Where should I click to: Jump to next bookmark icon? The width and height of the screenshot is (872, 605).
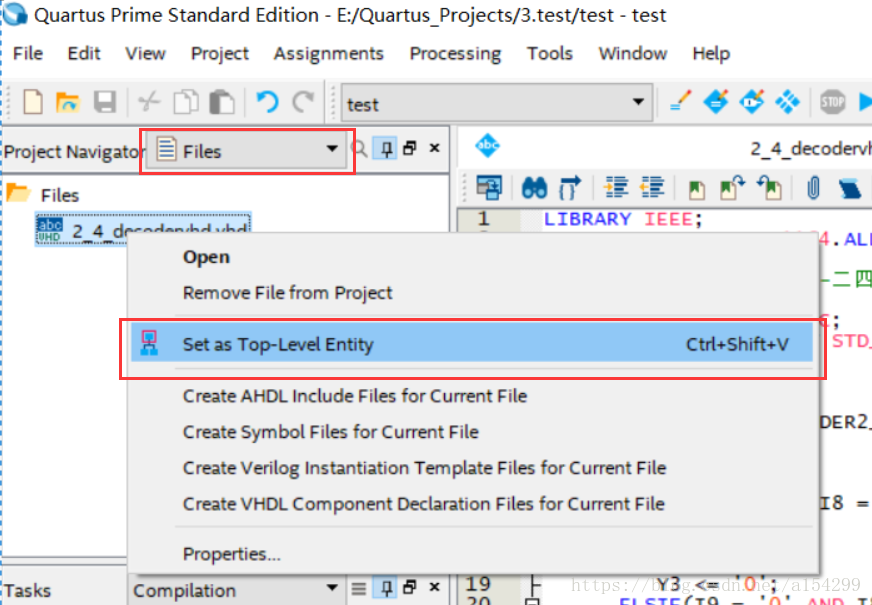pyautogui.click(x=732, y=187)
